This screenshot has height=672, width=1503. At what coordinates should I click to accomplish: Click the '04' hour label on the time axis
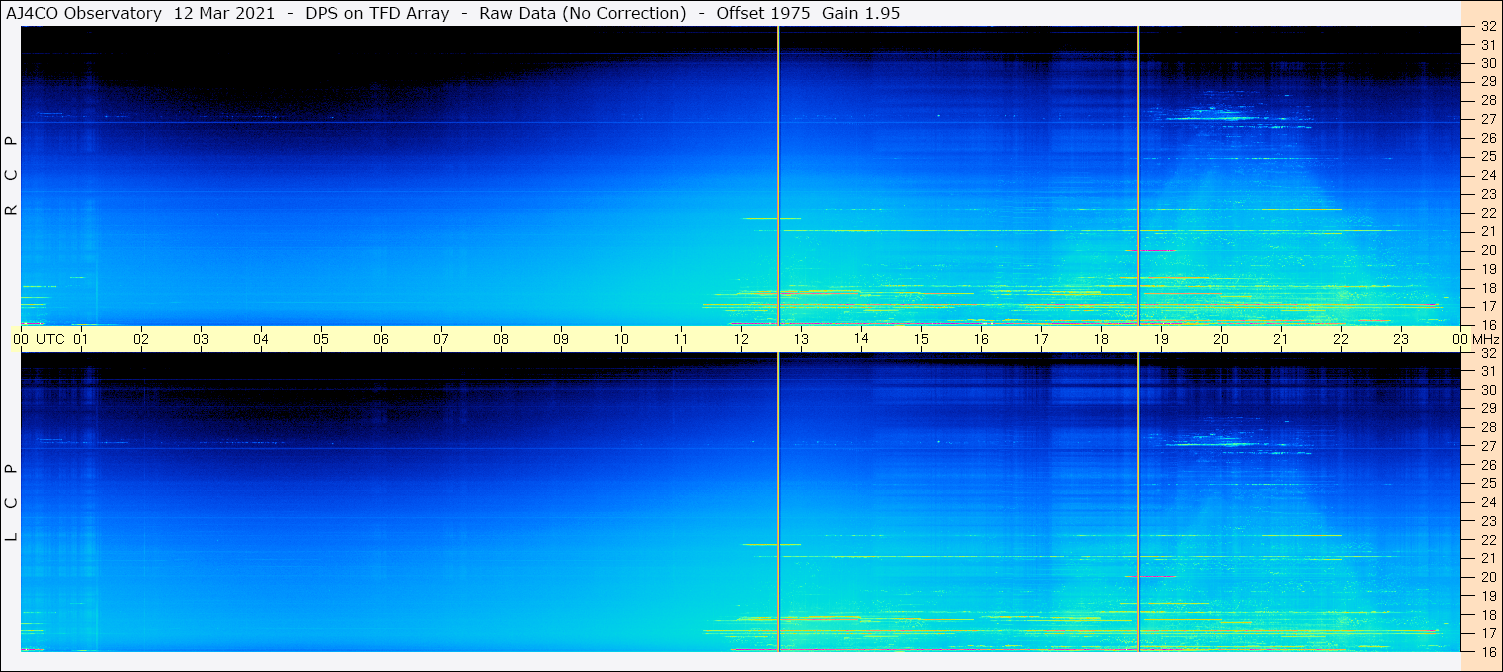tap(261, 339)
